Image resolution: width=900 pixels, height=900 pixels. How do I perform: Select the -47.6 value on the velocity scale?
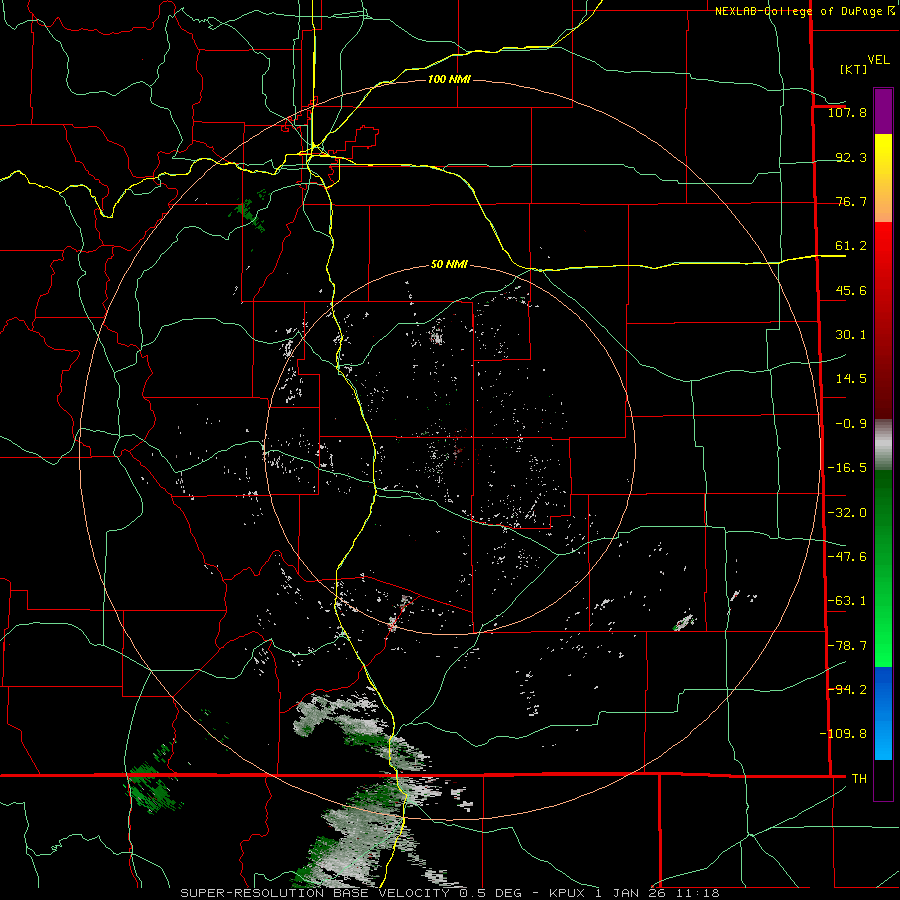[847, 557]
